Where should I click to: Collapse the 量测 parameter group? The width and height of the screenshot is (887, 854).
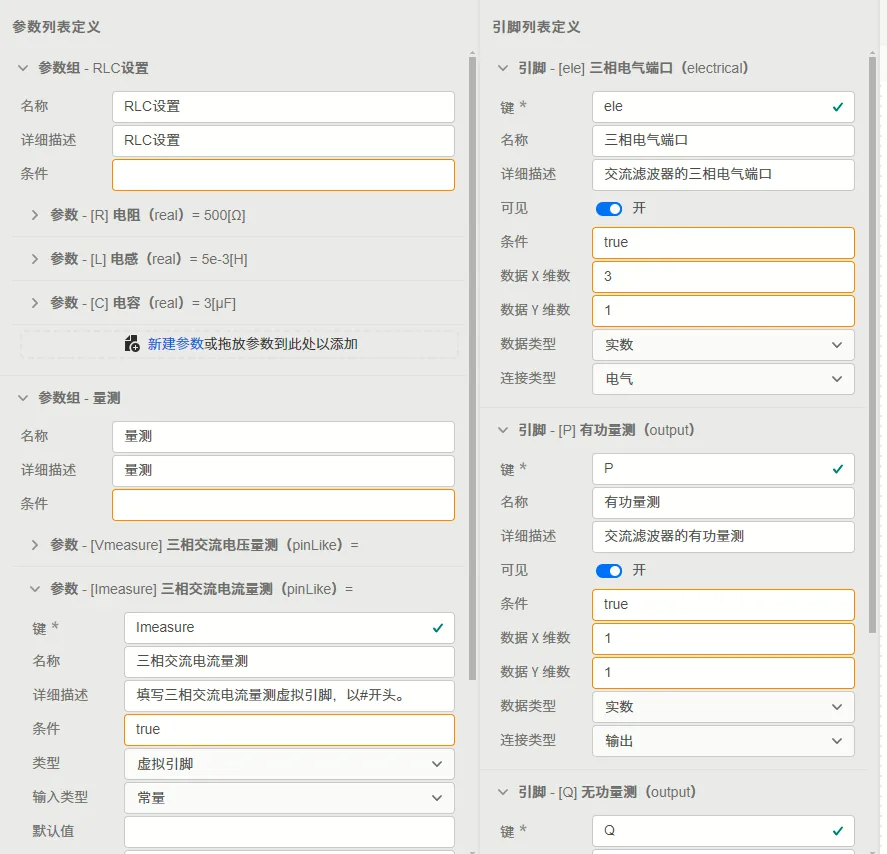23,398
